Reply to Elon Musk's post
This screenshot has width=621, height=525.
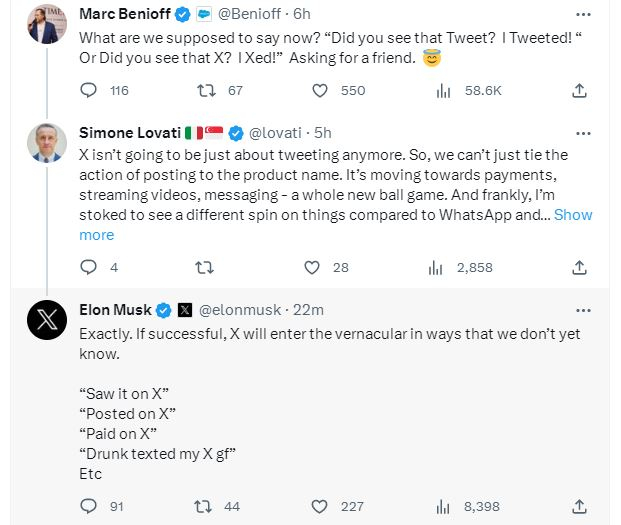pyautogui.click(x=88, y=506)
